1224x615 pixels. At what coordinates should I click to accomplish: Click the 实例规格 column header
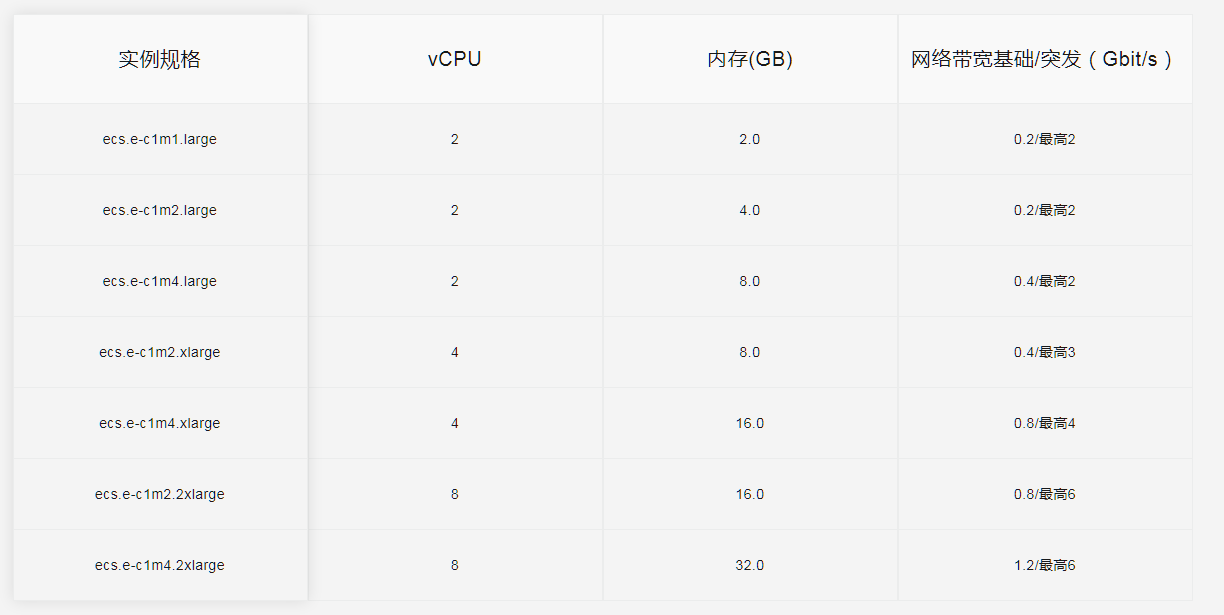click(x=160, y=59)
